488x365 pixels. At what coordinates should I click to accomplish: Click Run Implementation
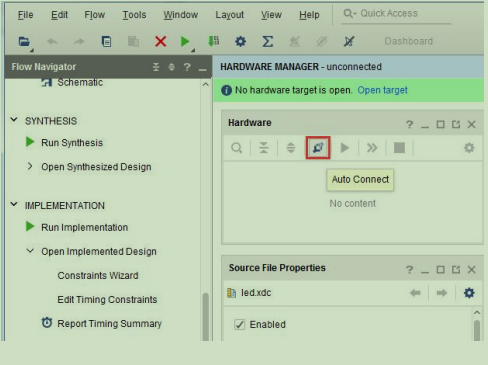point(85,227)
